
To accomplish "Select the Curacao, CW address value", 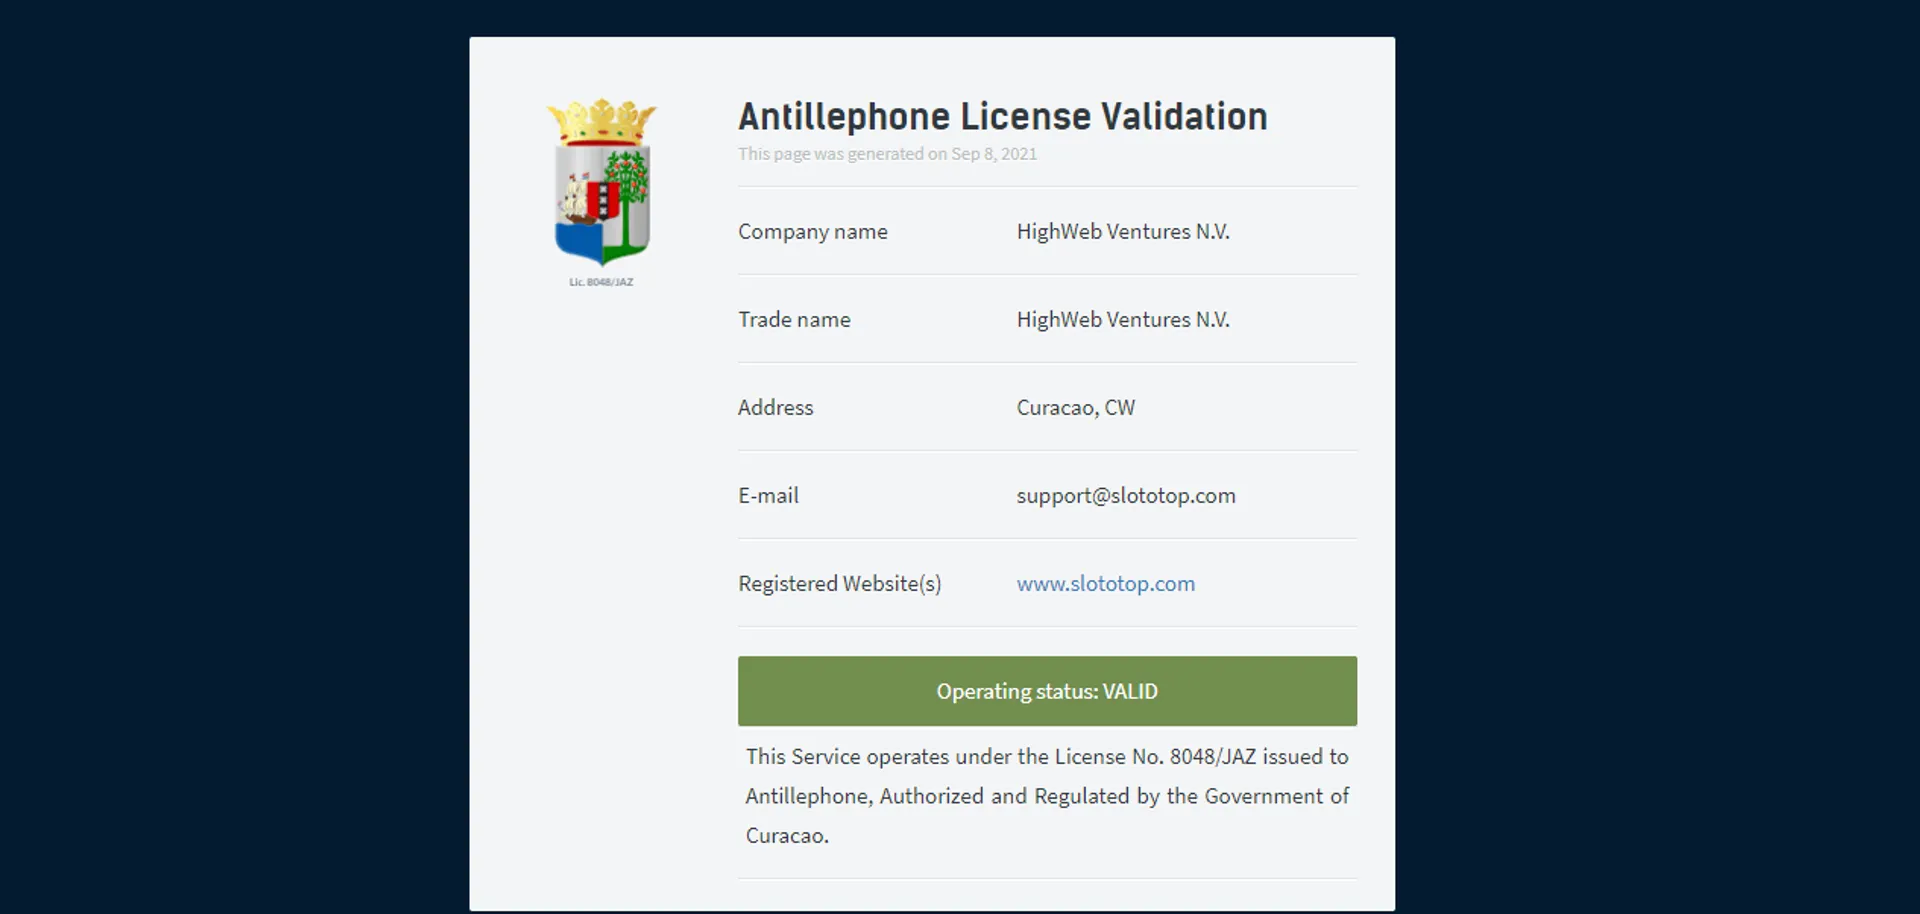I will (1075, 407).
